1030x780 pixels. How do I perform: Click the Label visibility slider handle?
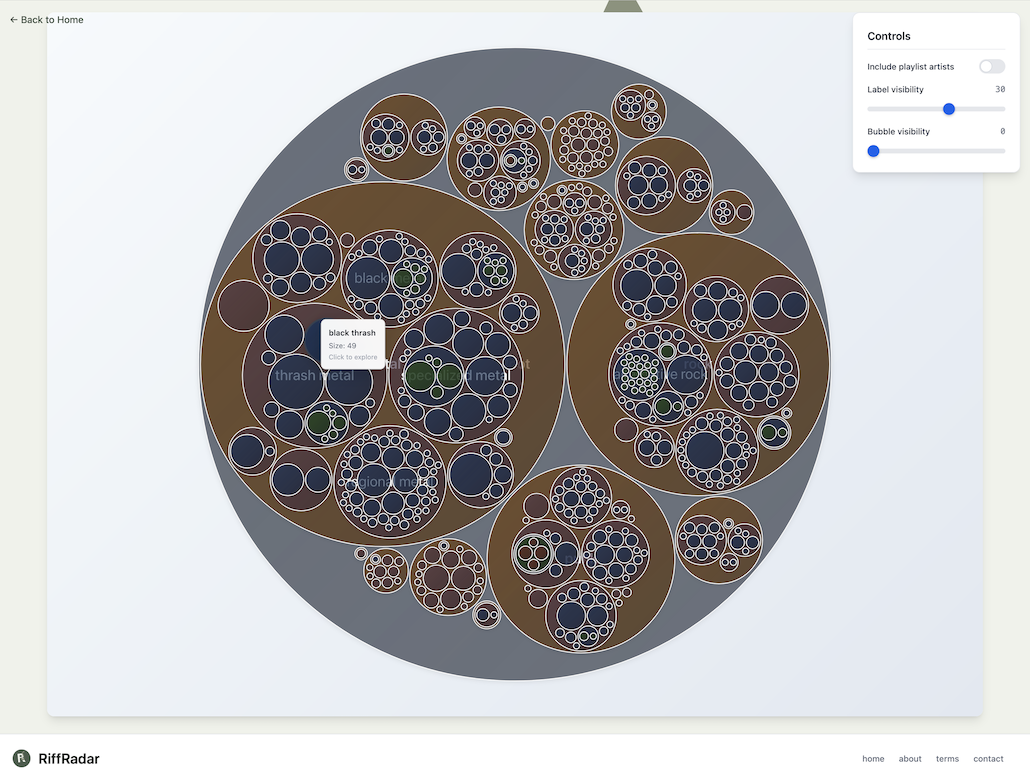(949, 109)
